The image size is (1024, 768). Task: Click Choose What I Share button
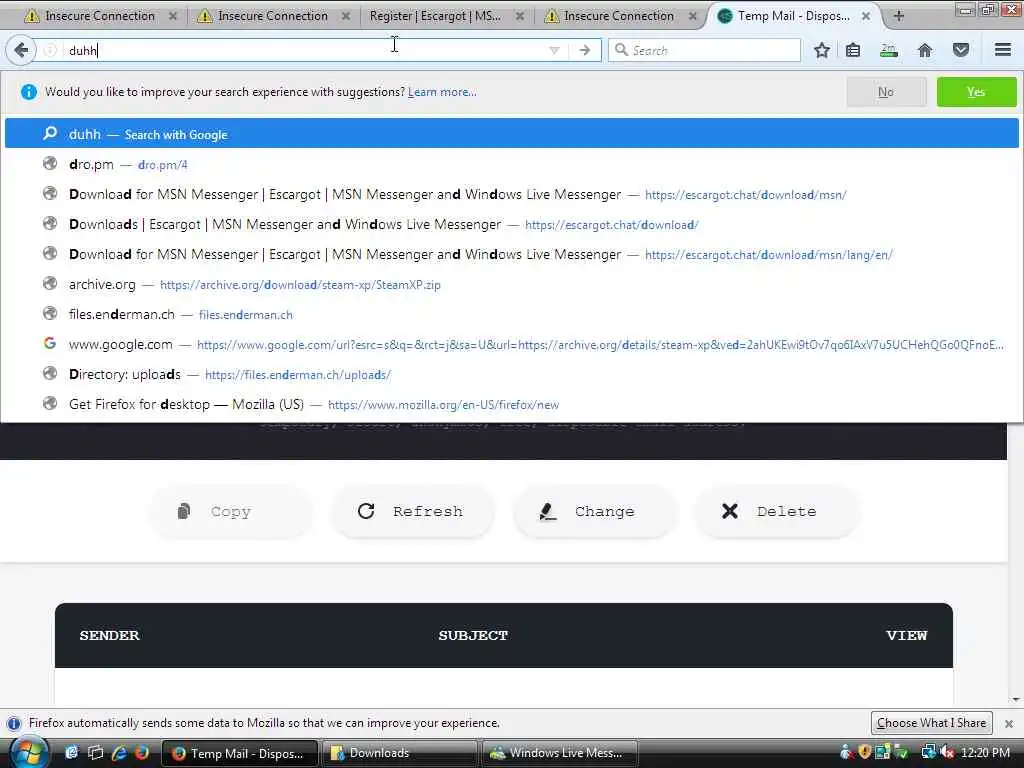pos(931,723)
